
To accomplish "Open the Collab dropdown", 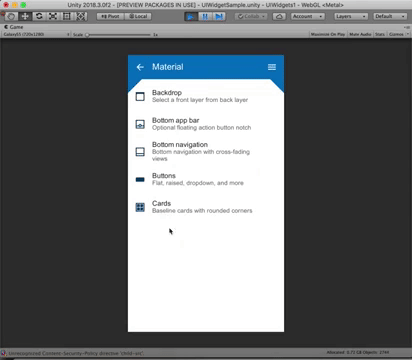I will (x=251, y=16).
